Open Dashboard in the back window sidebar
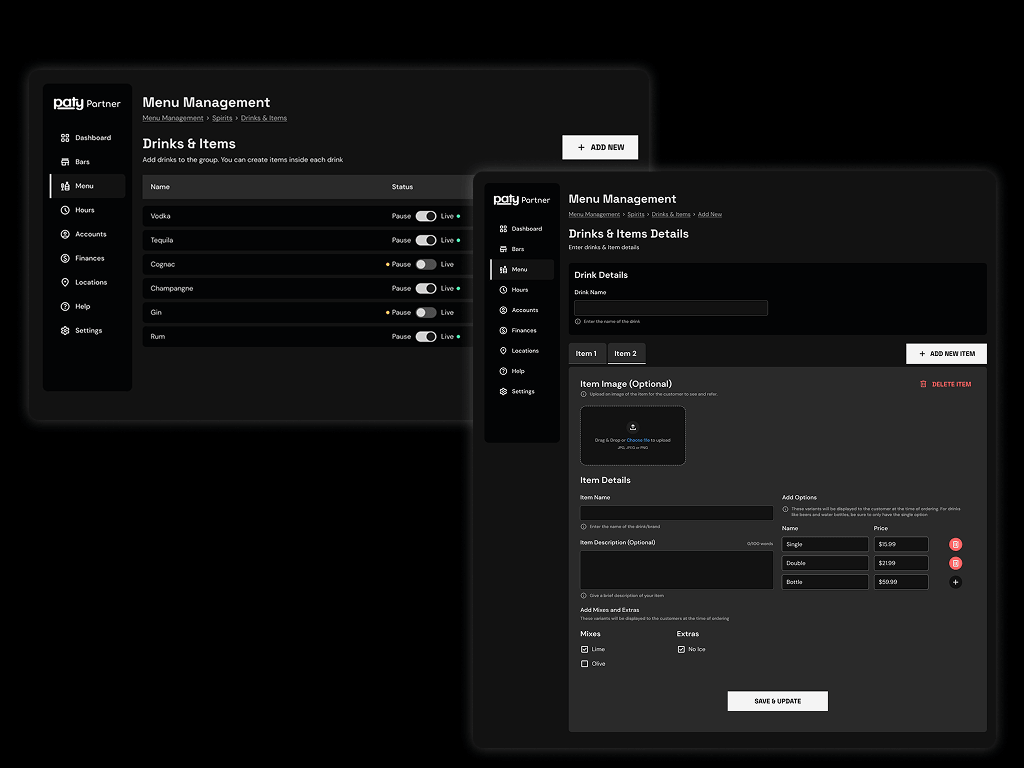The height and width of the screenshot is (768, 1024). point(86,138)
